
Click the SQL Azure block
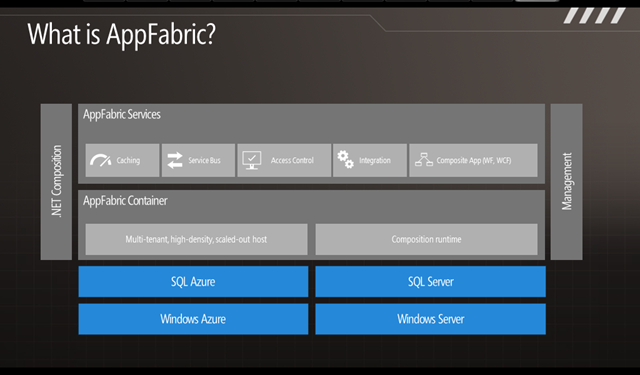click(x=193, y=282)
